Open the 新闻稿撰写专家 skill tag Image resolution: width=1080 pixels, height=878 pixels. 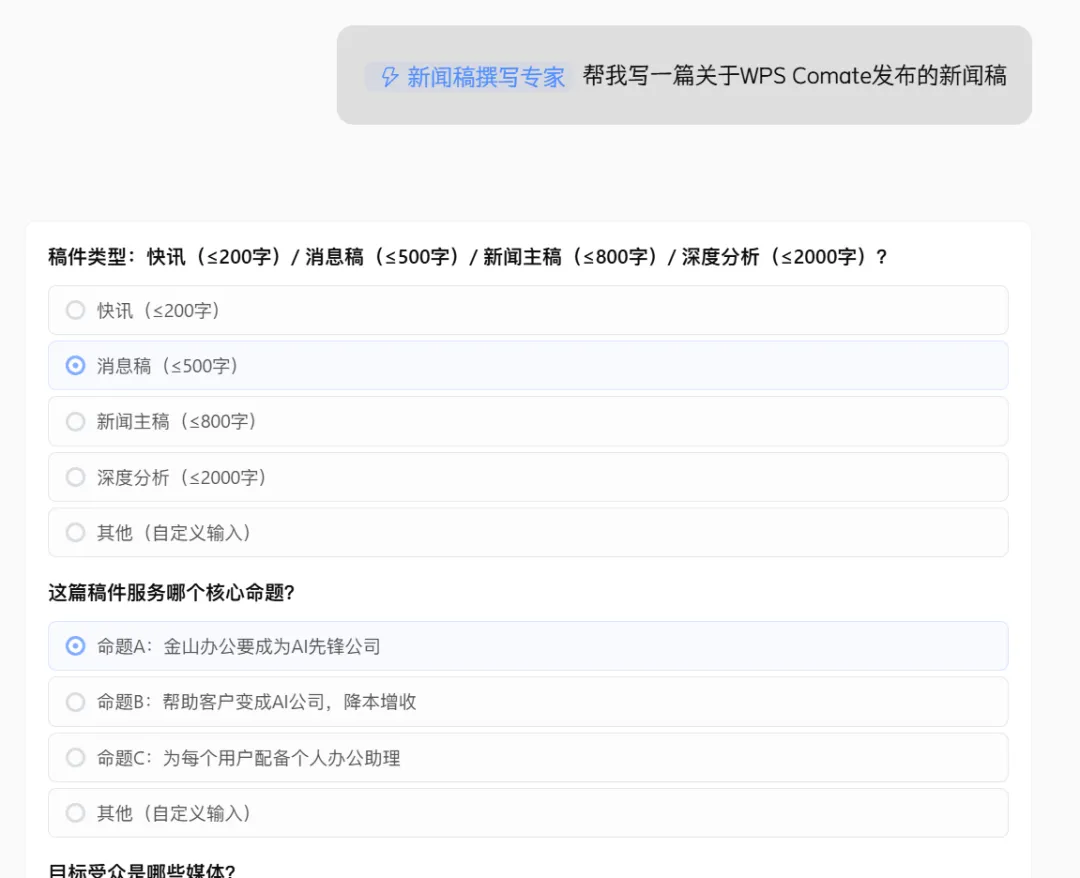468,76
